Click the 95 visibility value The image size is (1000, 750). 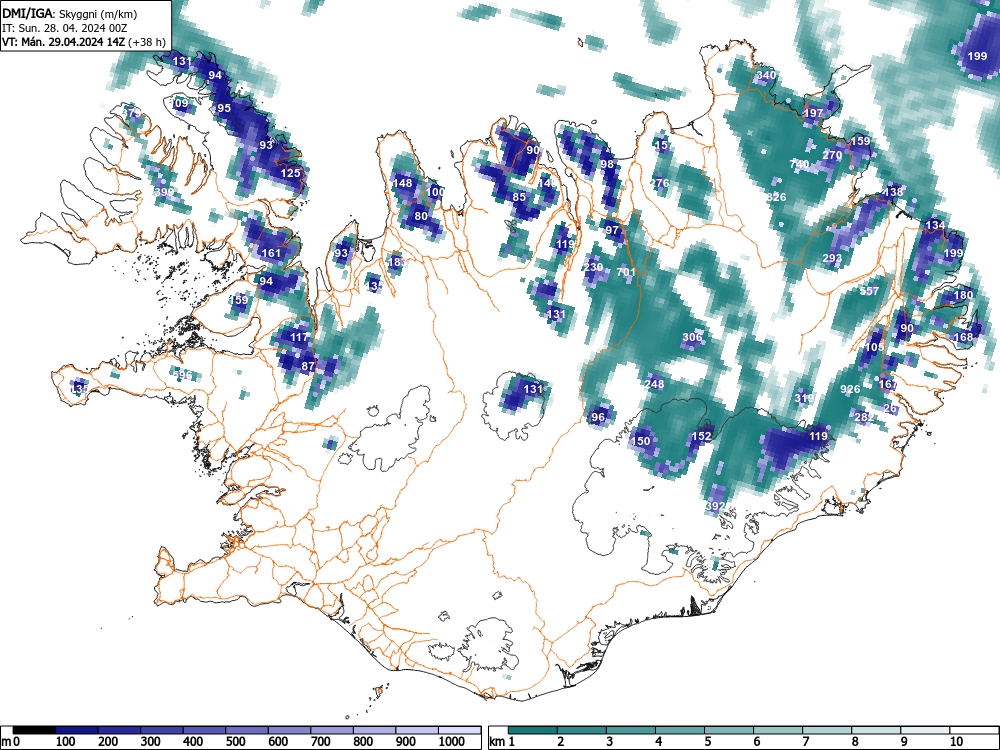[224, 108]
